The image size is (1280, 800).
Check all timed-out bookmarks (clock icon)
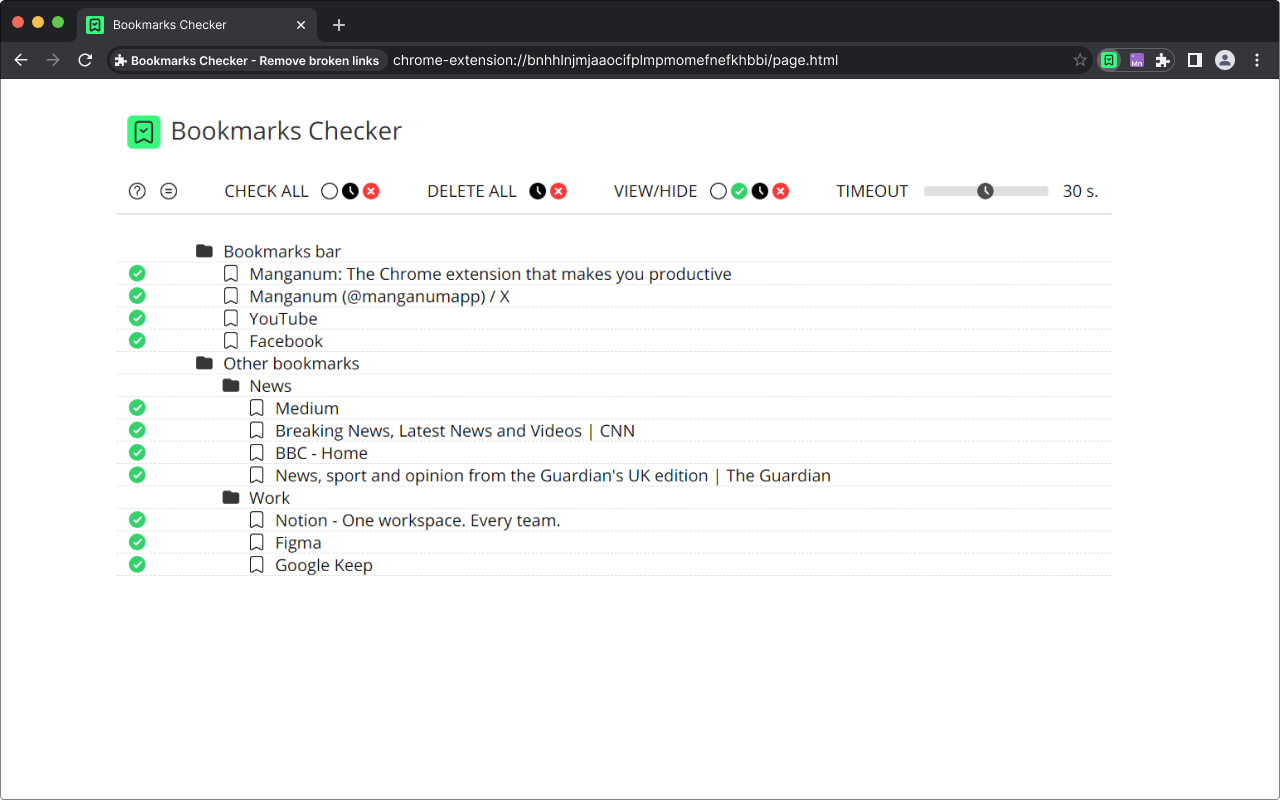pos(350,191)
